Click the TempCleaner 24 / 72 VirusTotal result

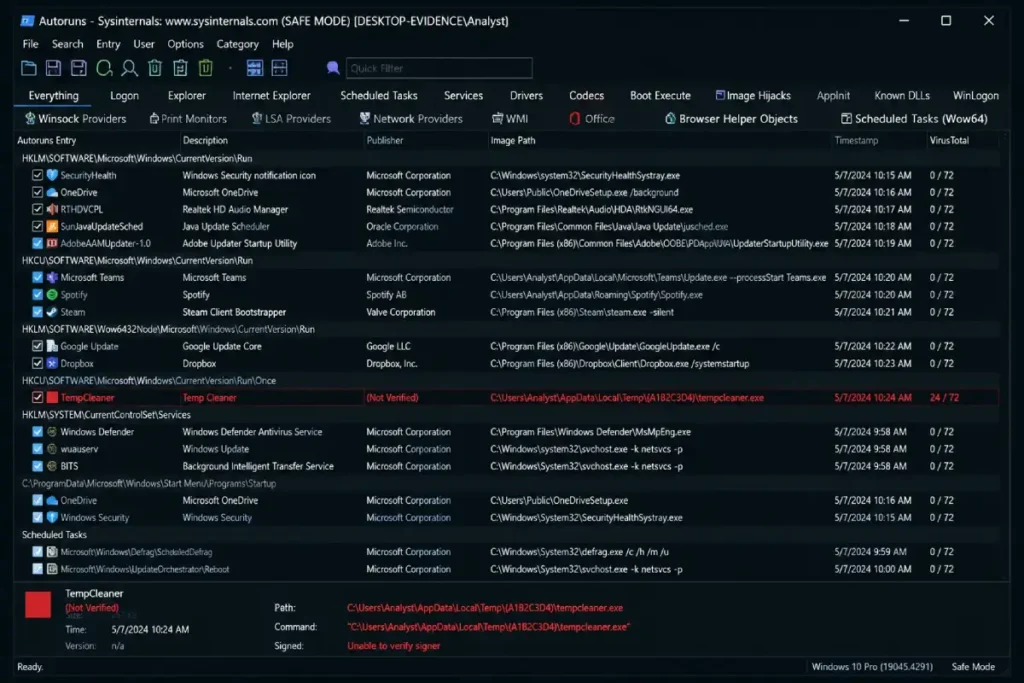click(x=944, y=398)
